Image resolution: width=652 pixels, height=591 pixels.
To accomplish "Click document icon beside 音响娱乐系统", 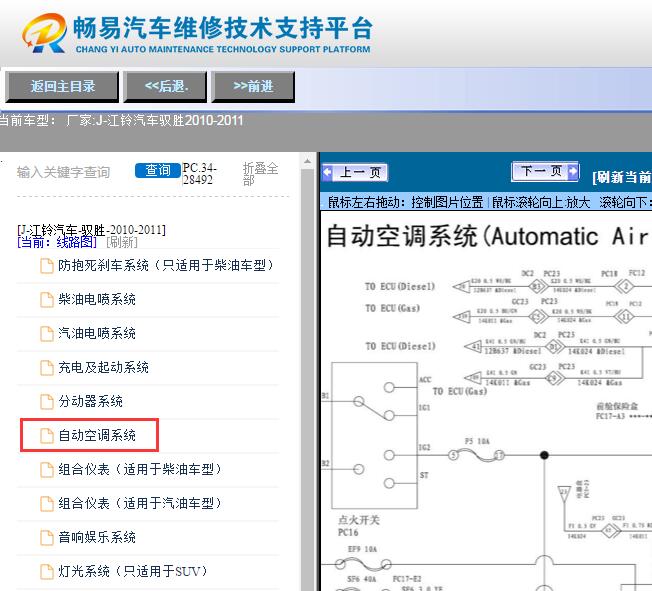I will [47, 538].
